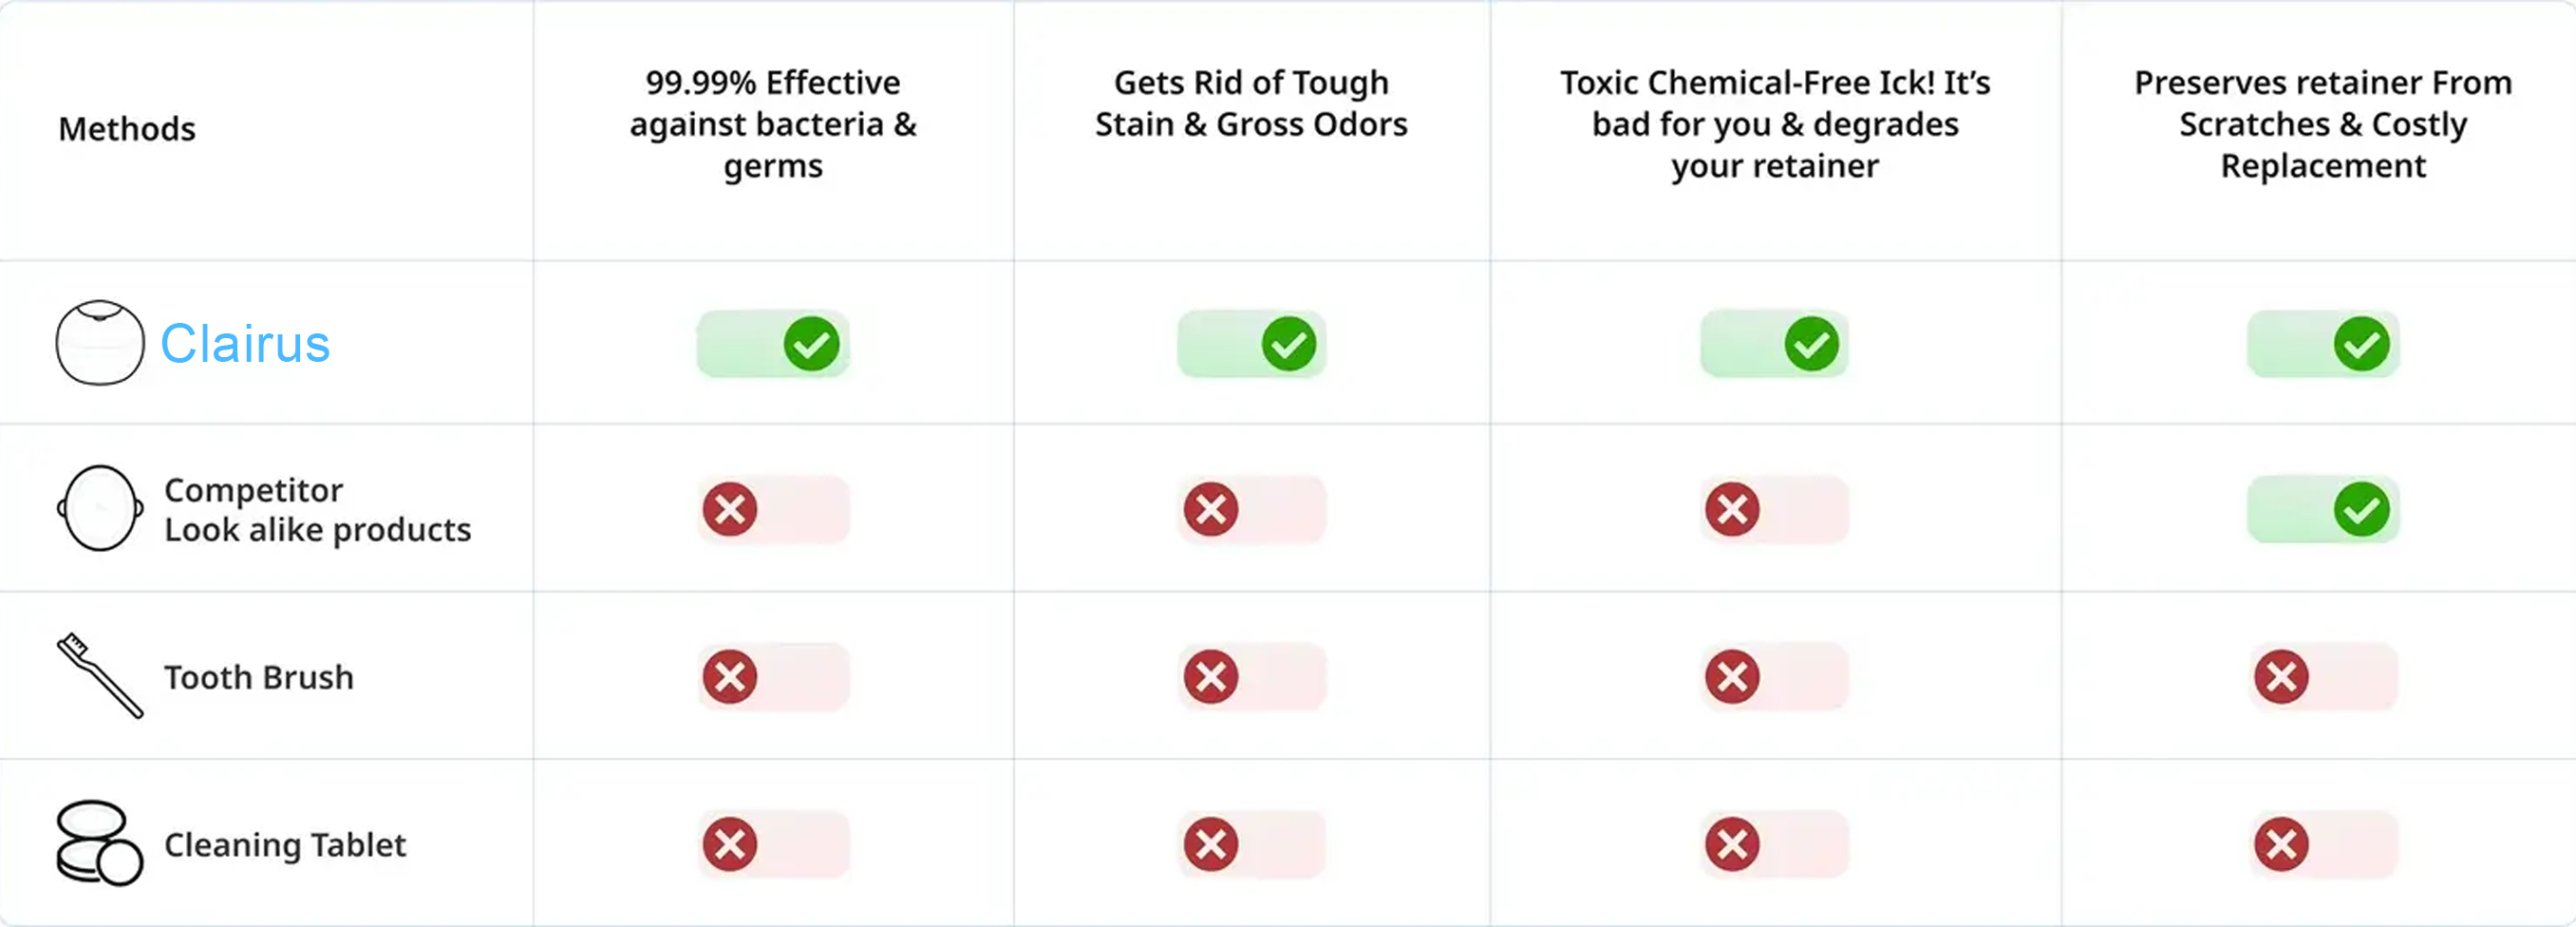Toggle Cleaning Tablet switch for bacteria & germs
Viewport: 2576px width, 927px height.
tap(773, 844)
